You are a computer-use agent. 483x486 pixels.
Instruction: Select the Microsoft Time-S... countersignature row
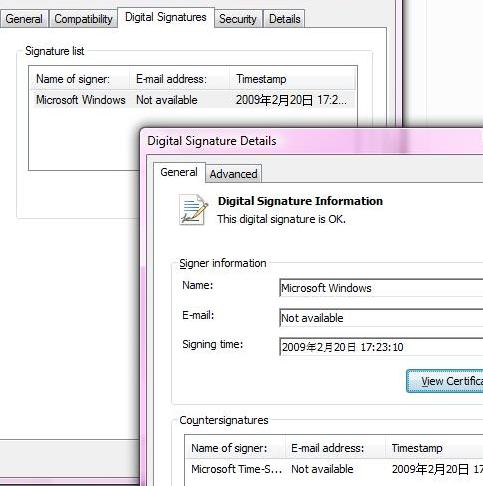click(x=334, y=469)
